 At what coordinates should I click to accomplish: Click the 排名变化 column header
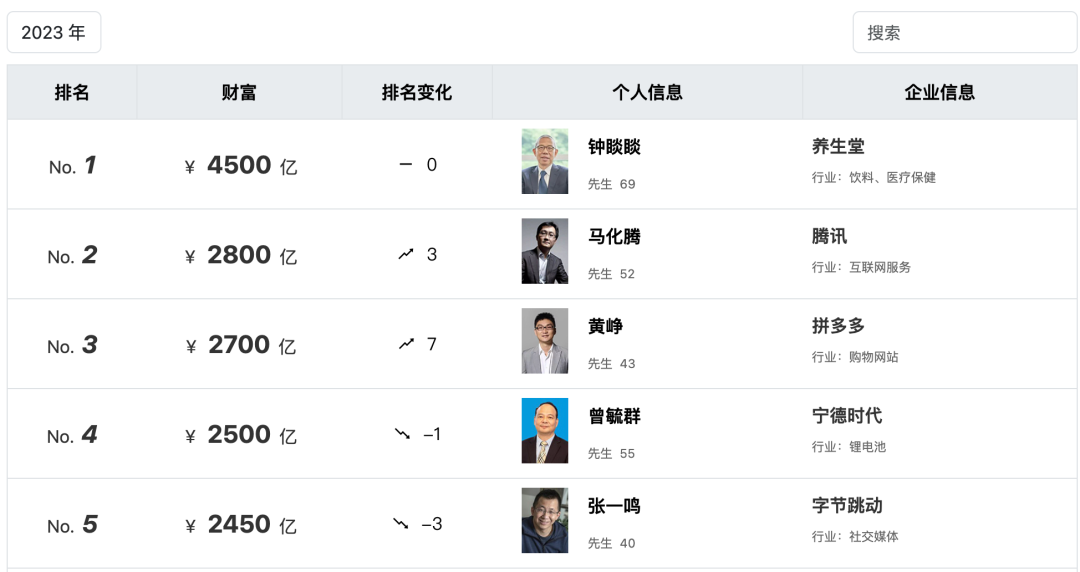tap(417, 93)
